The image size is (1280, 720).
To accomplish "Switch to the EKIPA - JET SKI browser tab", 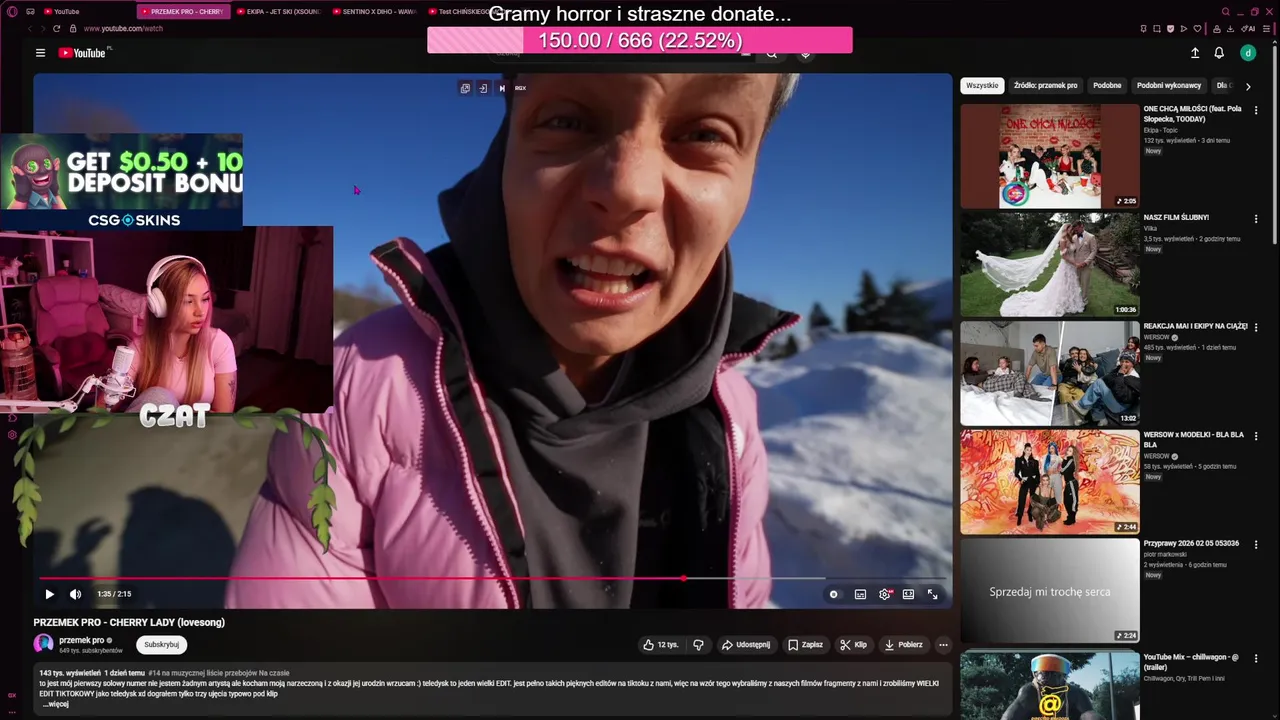I will 278,12.
